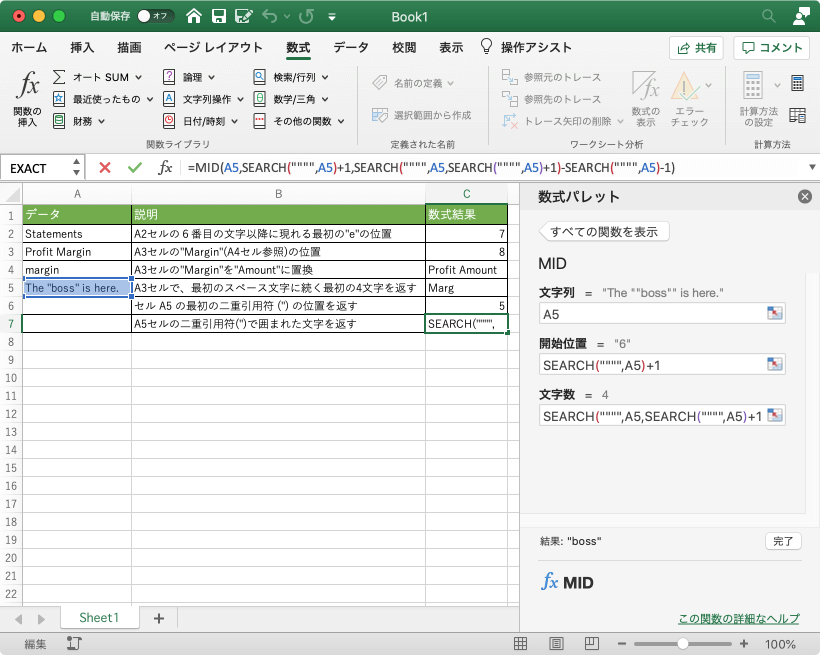
Task: Switch to the 校閲 tab
Action: click(404, 48)
